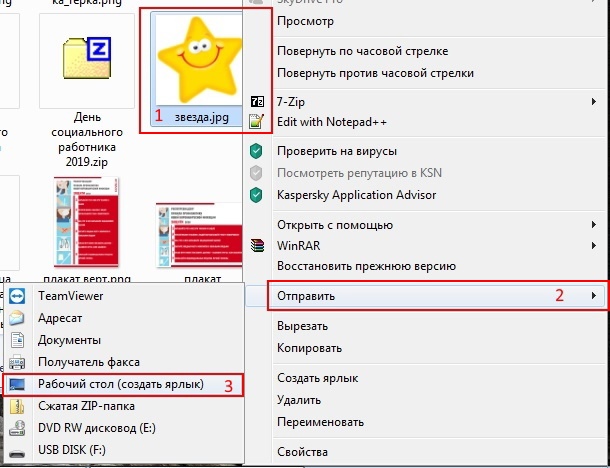Choose 'Рабочий стол (создать ярлык)' entry
The image size is (610, 468).
click(120, 384)
